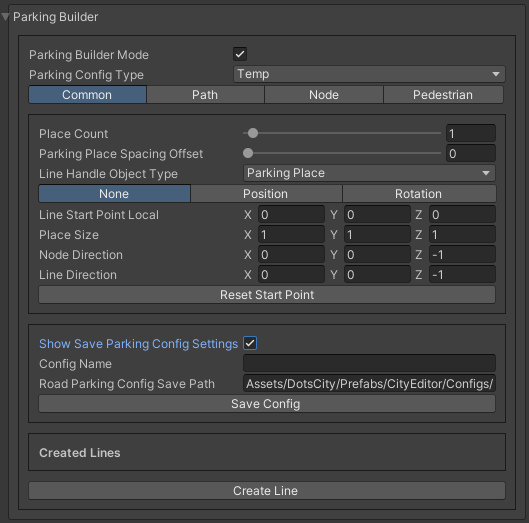Select the None handle mode tab
Viewport: 529px width, 523px height.
(114, 194)
